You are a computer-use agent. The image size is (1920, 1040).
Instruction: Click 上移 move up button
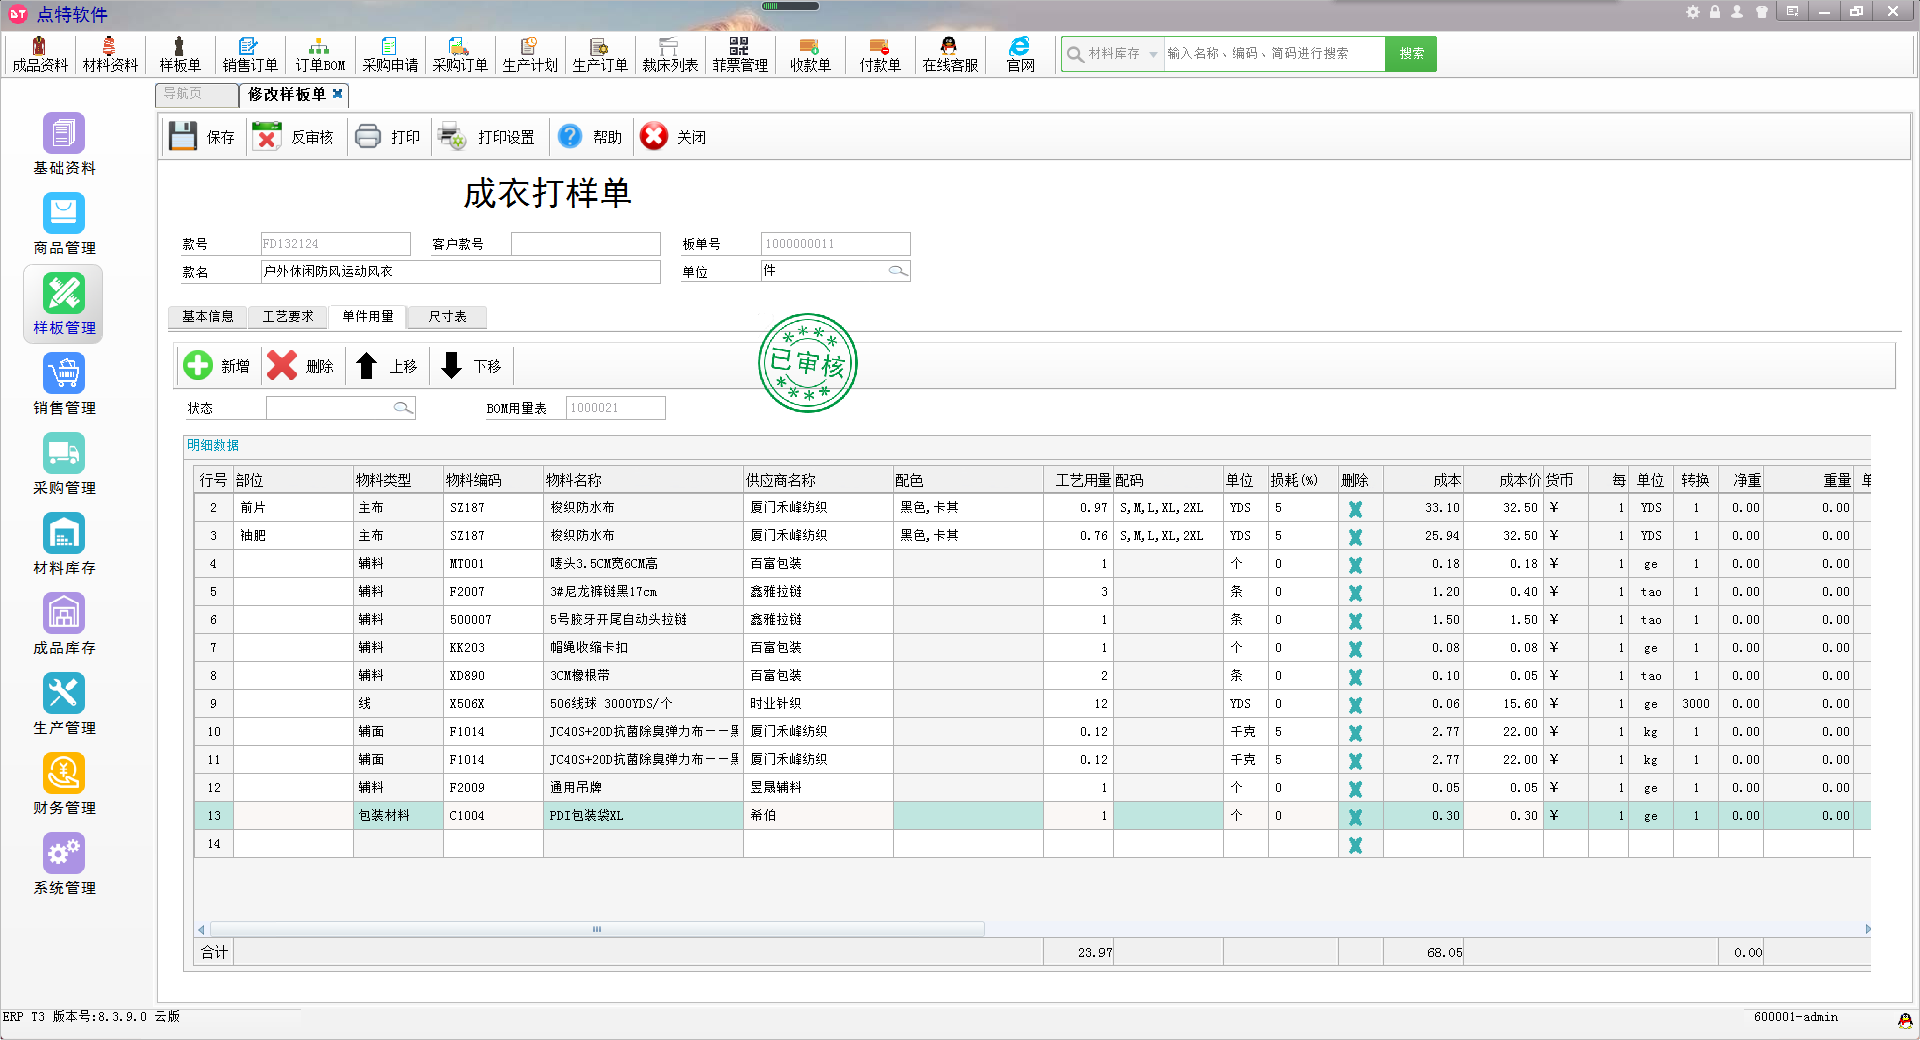tap(386, 365)
